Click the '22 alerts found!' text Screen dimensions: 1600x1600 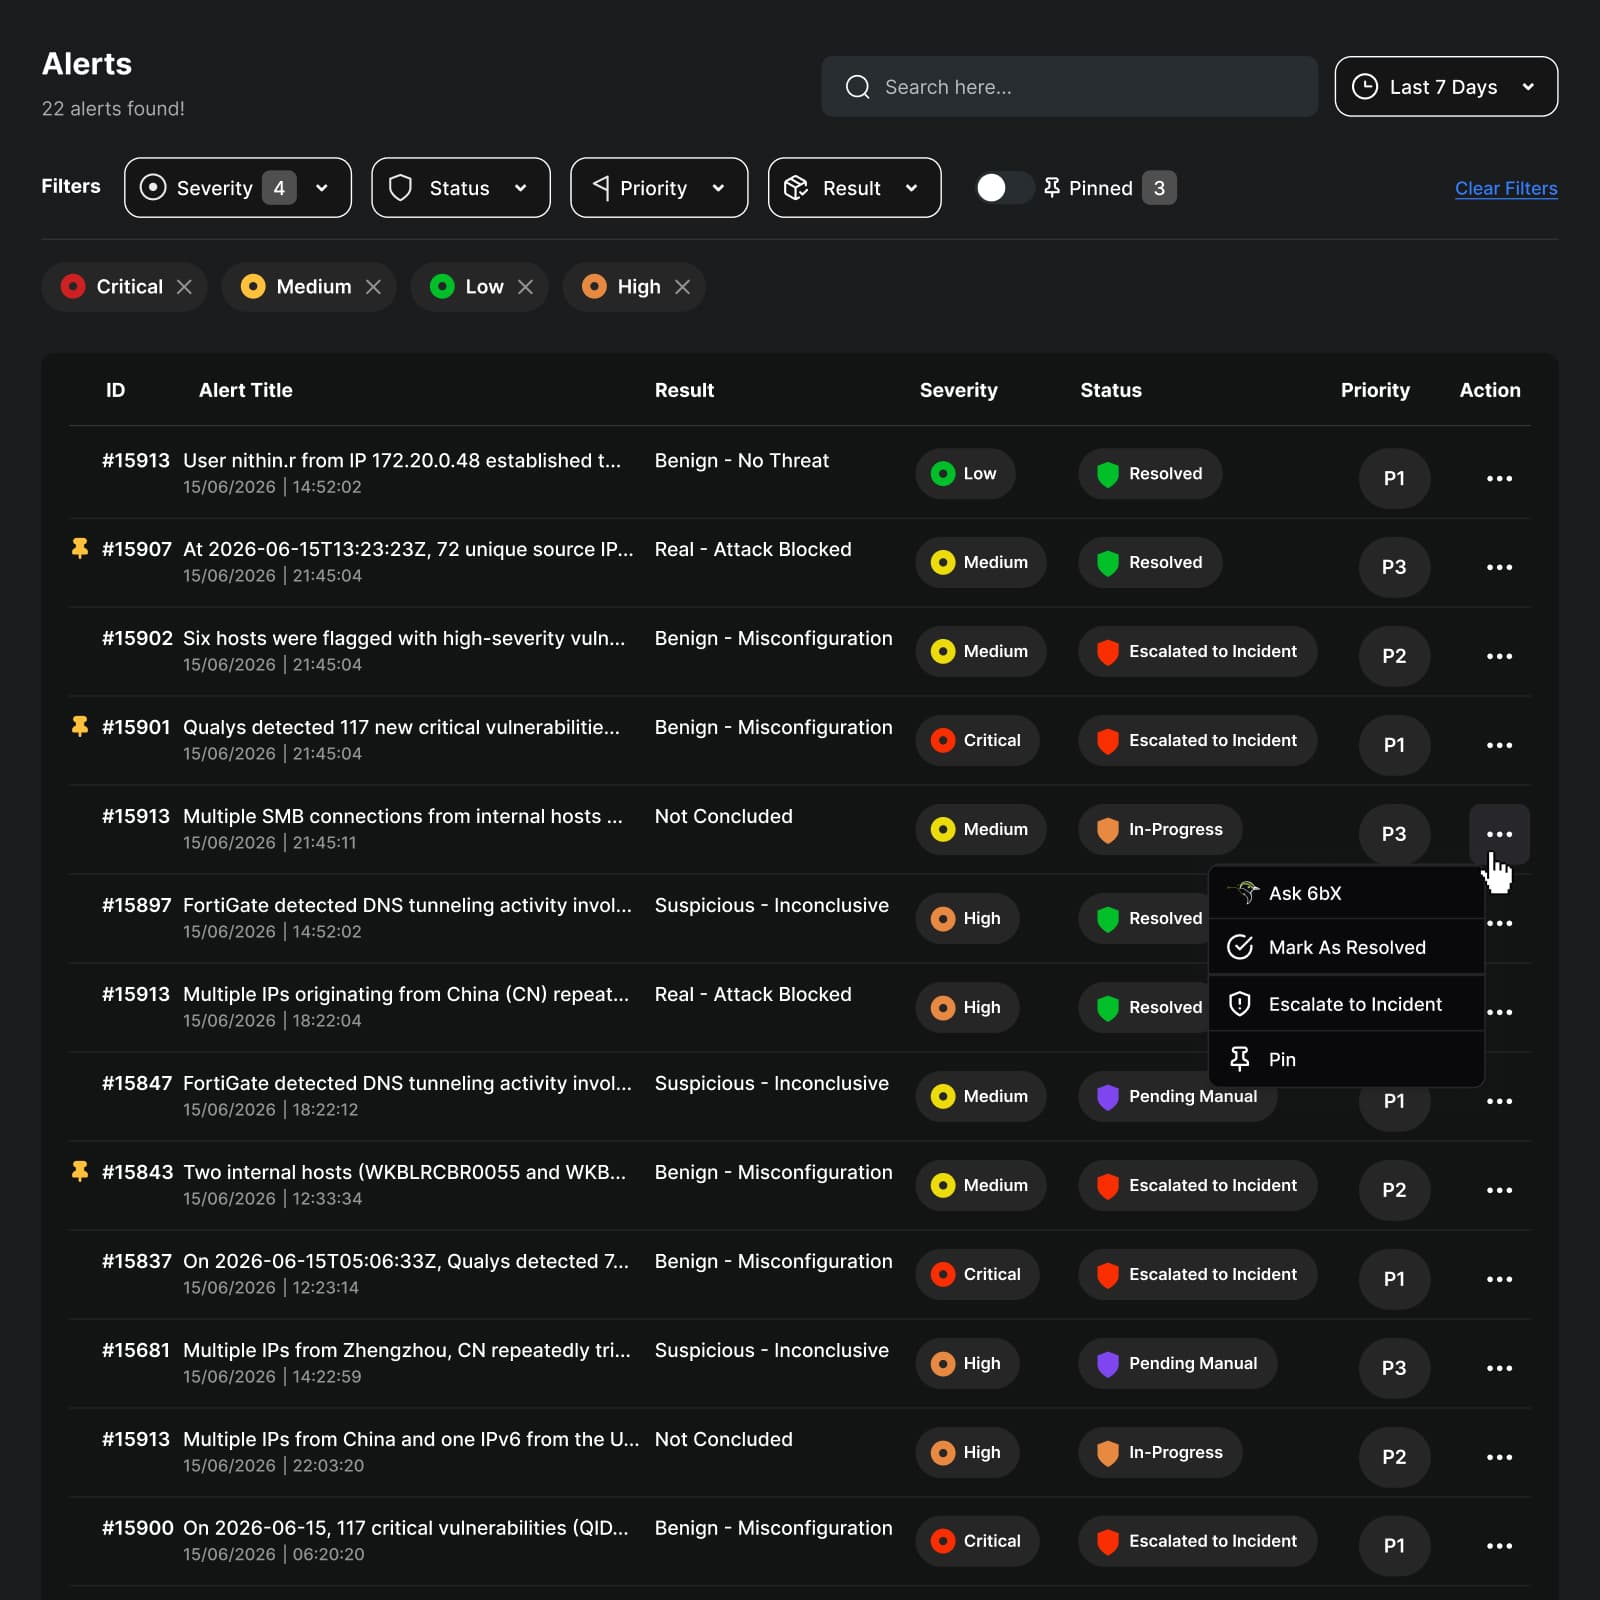(x=113, y=108)
